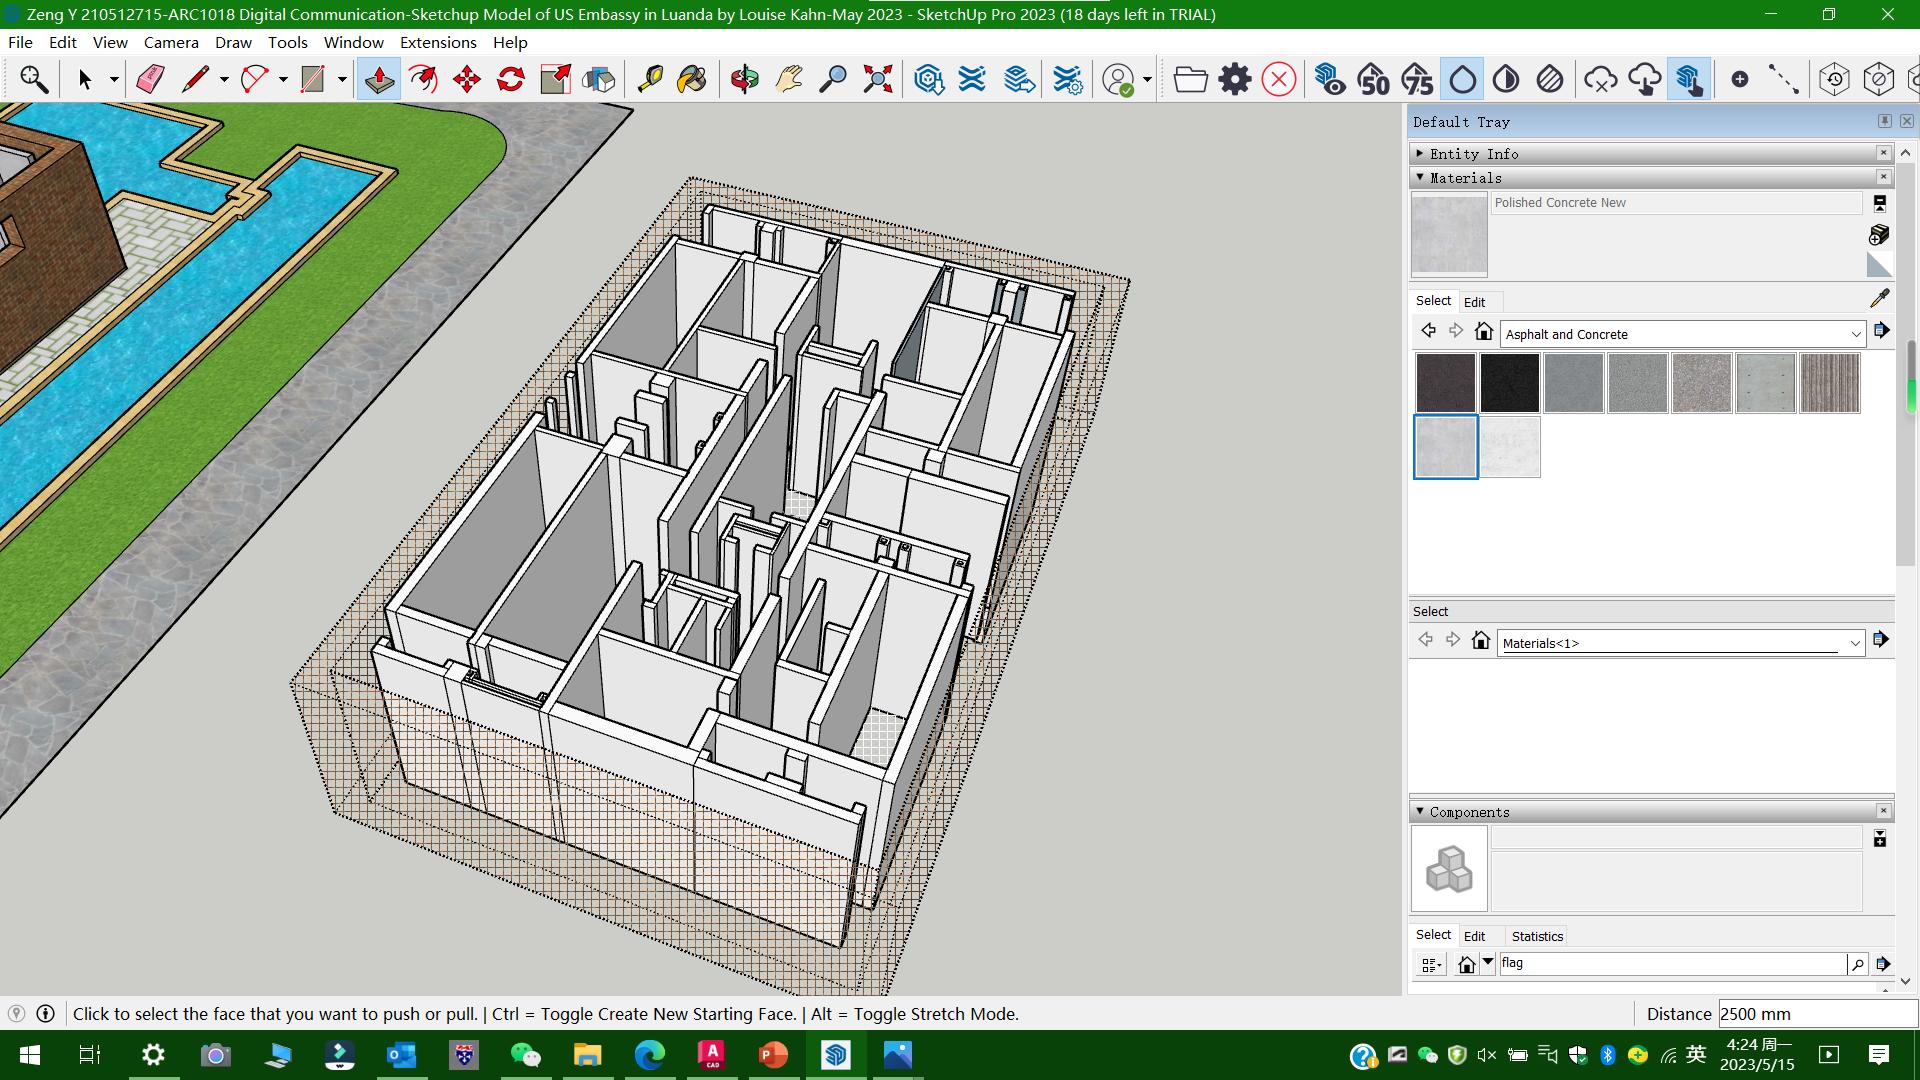Select the Paint Bucket tool

tap(692, 79)
